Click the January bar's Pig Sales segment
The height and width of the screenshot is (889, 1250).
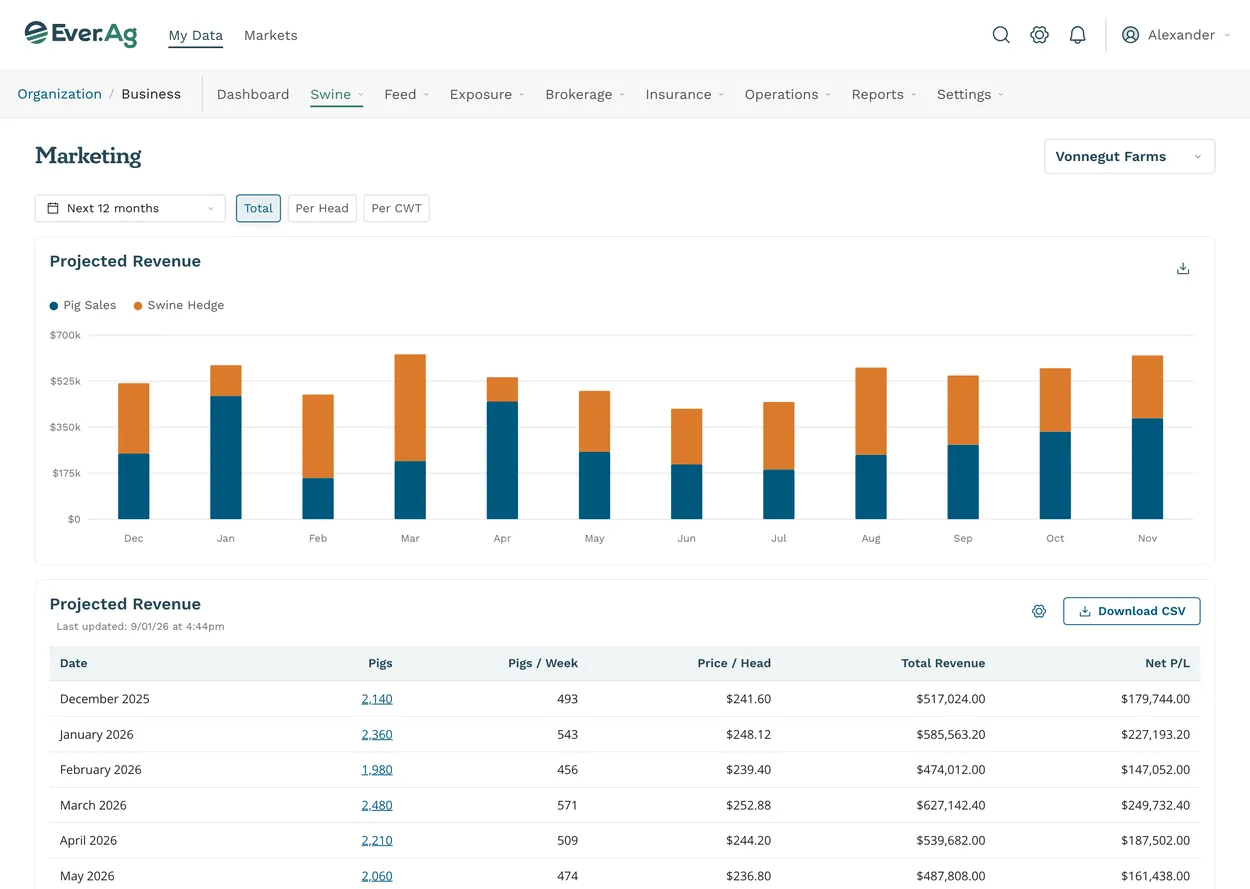pyautogui.click(x=226, y=458)
